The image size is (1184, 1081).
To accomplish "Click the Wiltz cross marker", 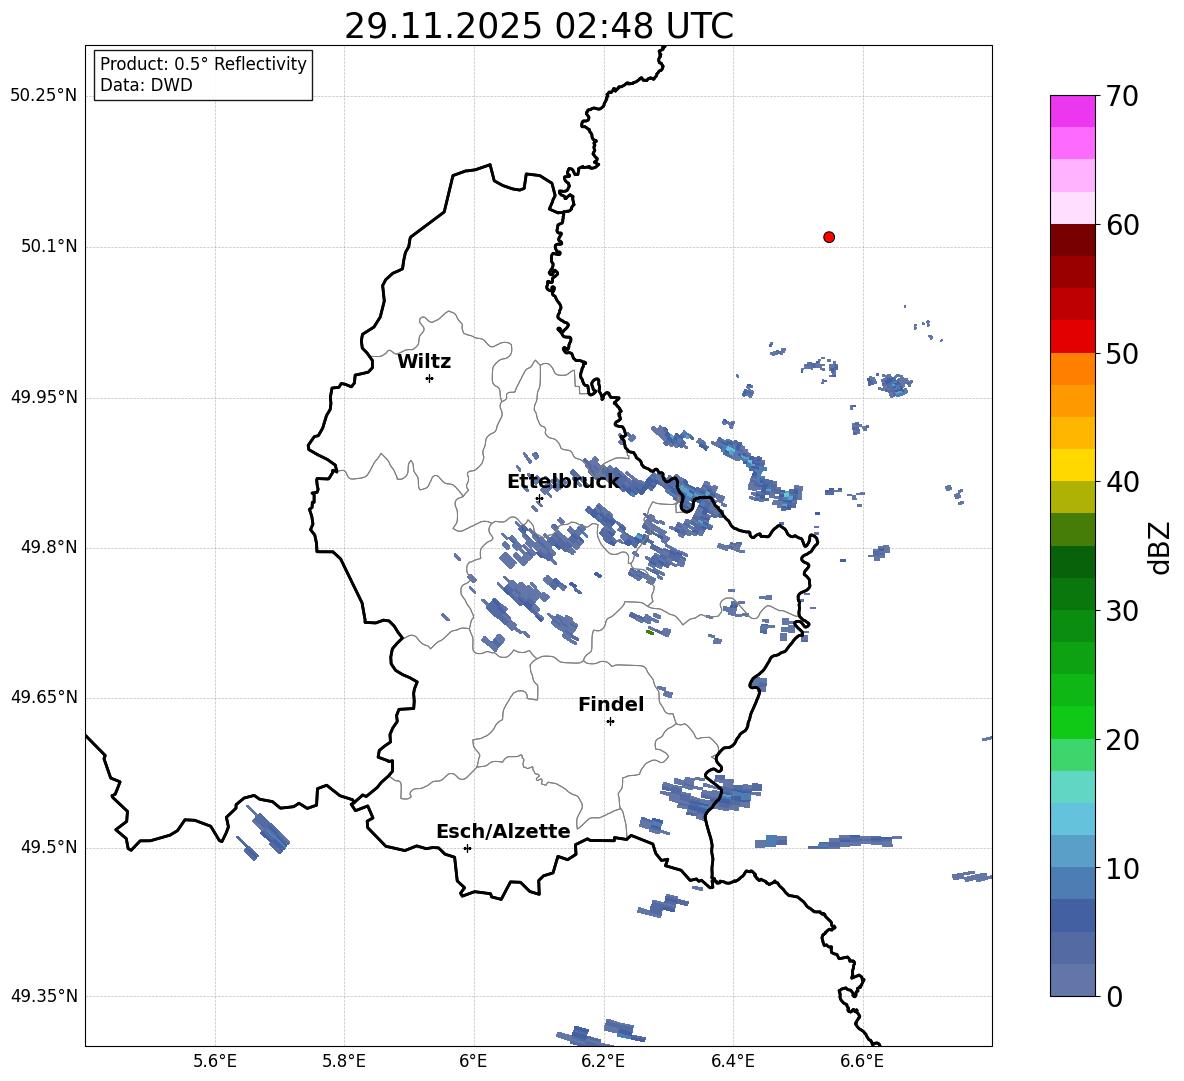I will click(x=429, y=378).
